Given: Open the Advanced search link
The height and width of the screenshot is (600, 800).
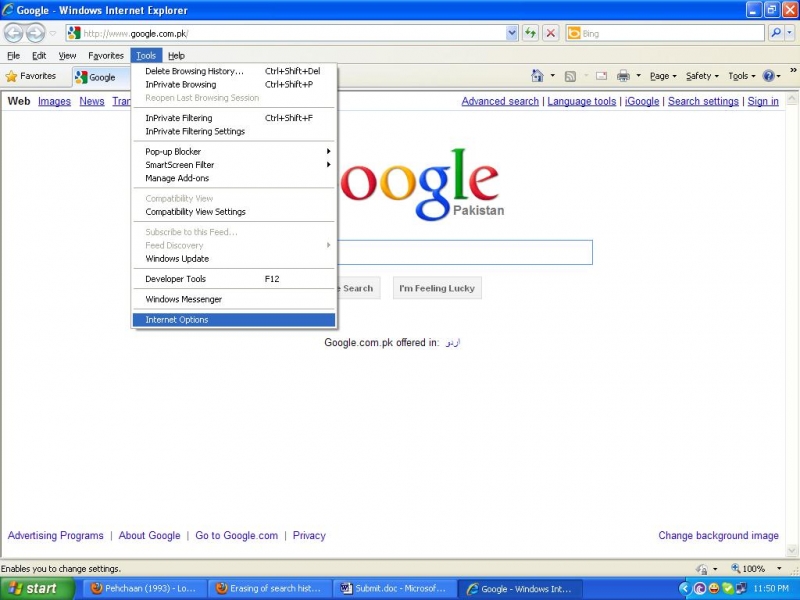Looking at the screenshot, I should 499,101.
